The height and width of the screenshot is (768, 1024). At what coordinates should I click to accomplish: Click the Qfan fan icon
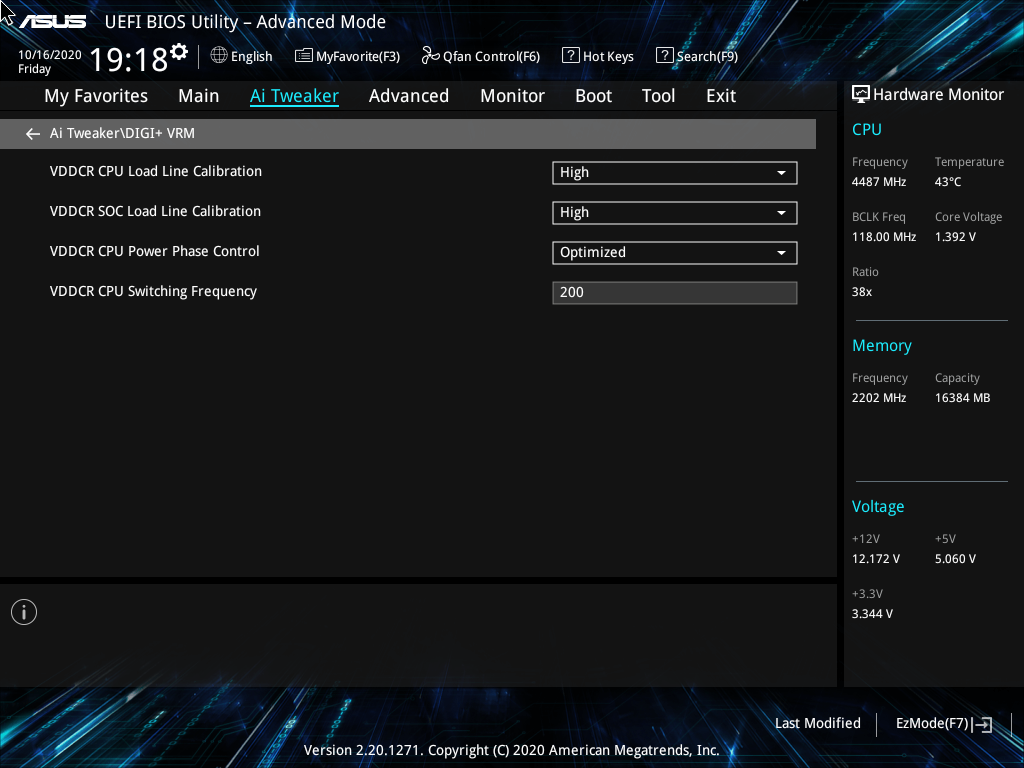pyautogui.click(x=430, y=56)
